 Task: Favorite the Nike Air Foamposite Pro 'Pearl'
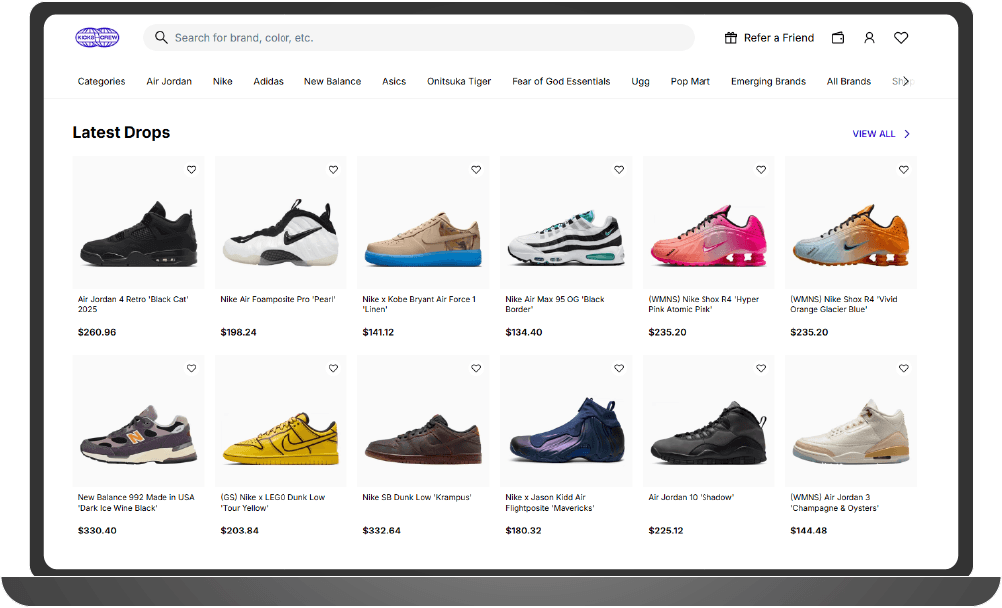tap(333, 170)
